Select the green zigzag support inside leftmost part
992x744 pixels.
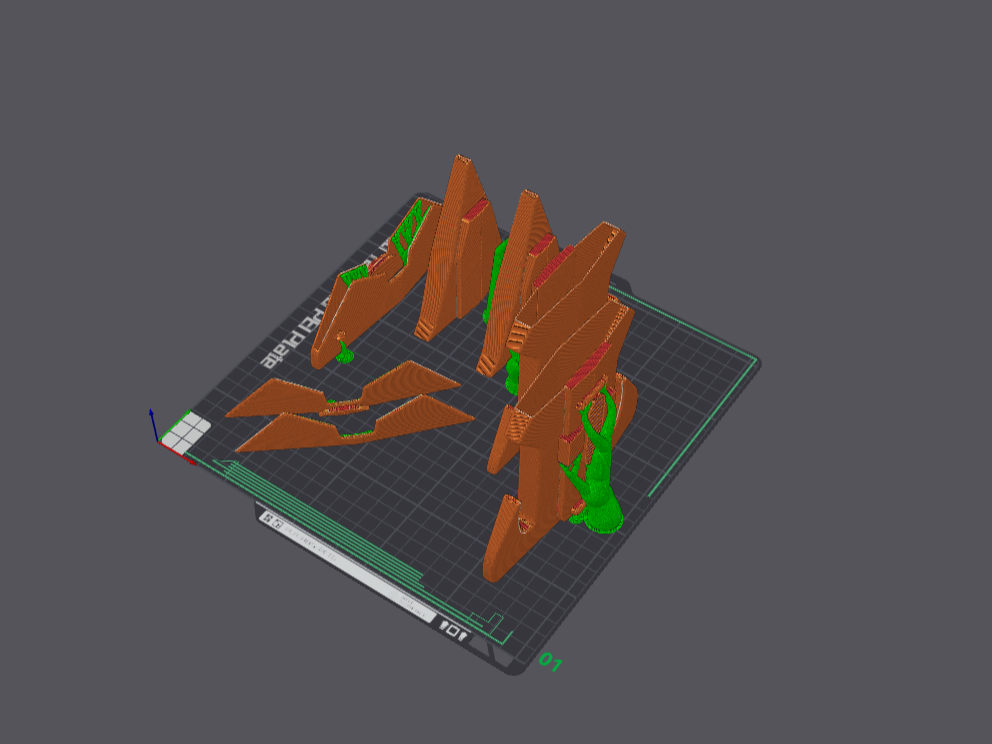[407, 231]
